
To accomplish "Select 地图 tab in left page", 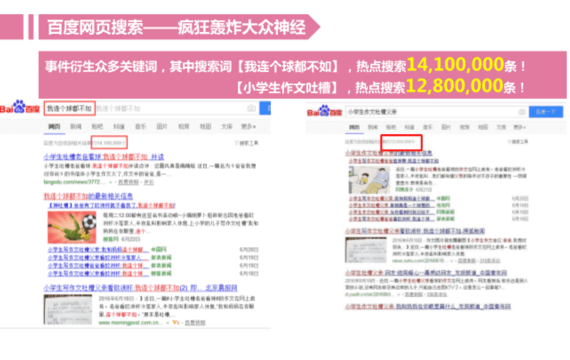I will point(205,127).
